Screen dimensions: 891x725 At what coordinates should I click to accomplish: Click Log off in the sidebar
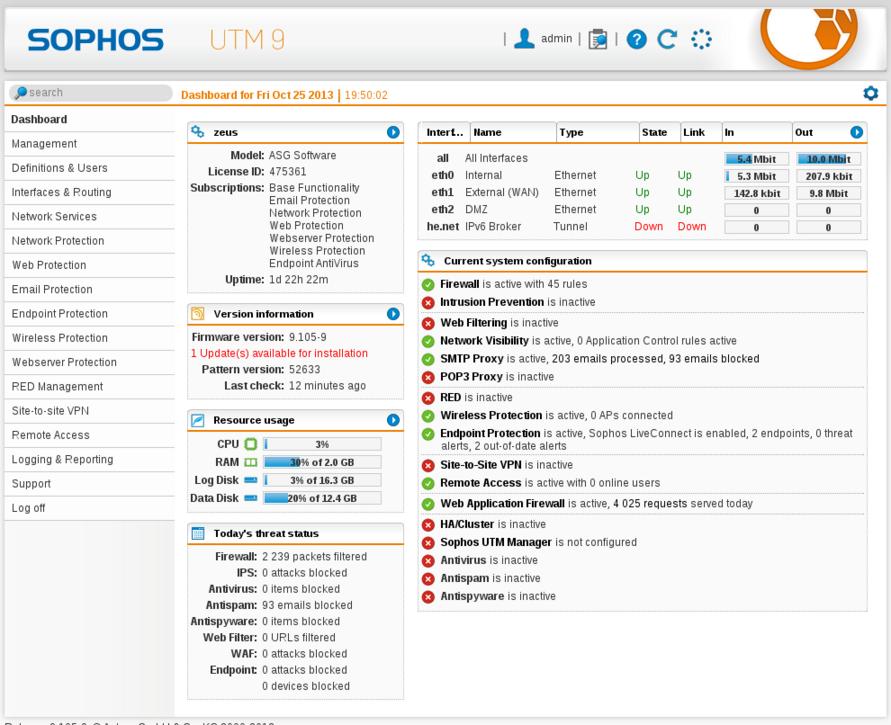pos(28,508)
